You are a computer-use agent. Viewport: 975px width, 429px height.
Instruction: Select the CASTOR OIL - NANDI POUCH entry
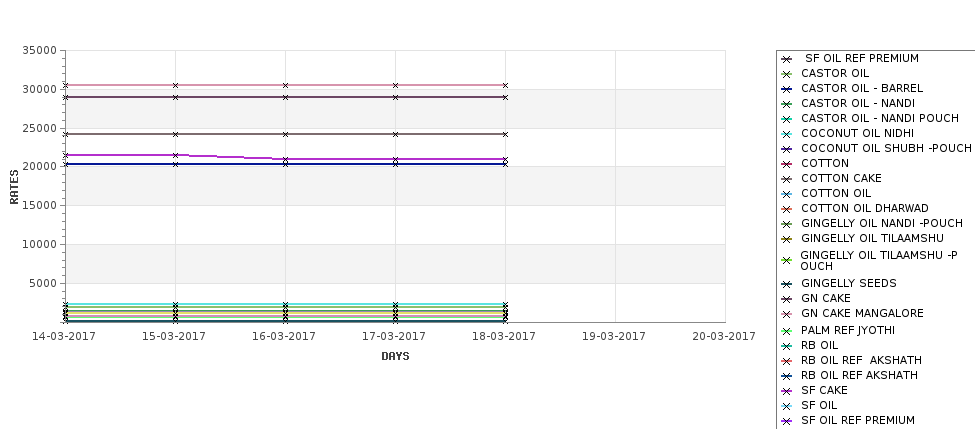pyautogui.click(x=880, y=118)
